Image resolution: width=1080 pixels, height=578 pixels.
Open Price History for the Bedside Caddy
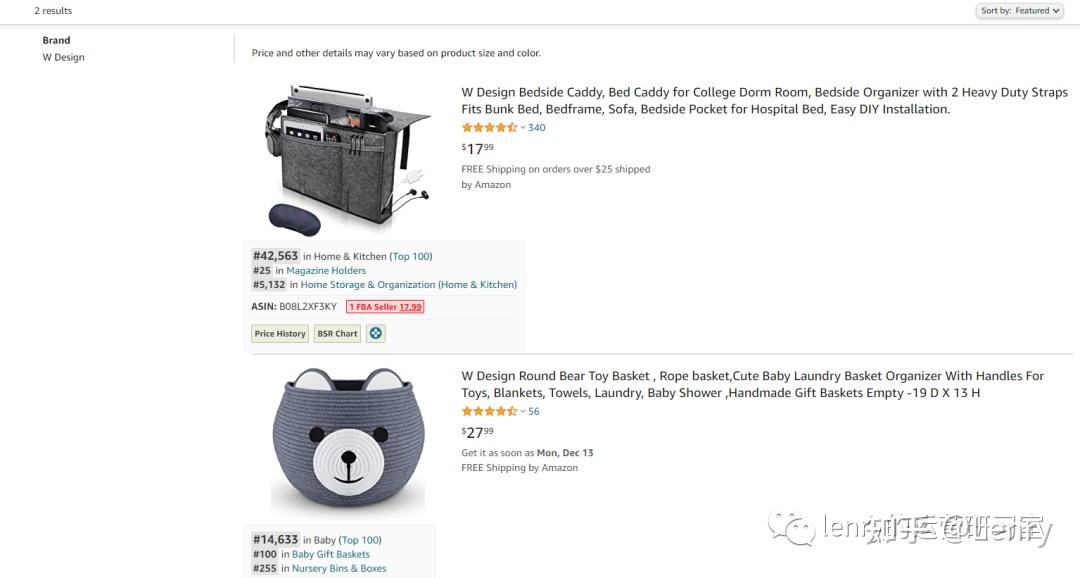pyautogui.click(x=280, y=333)
